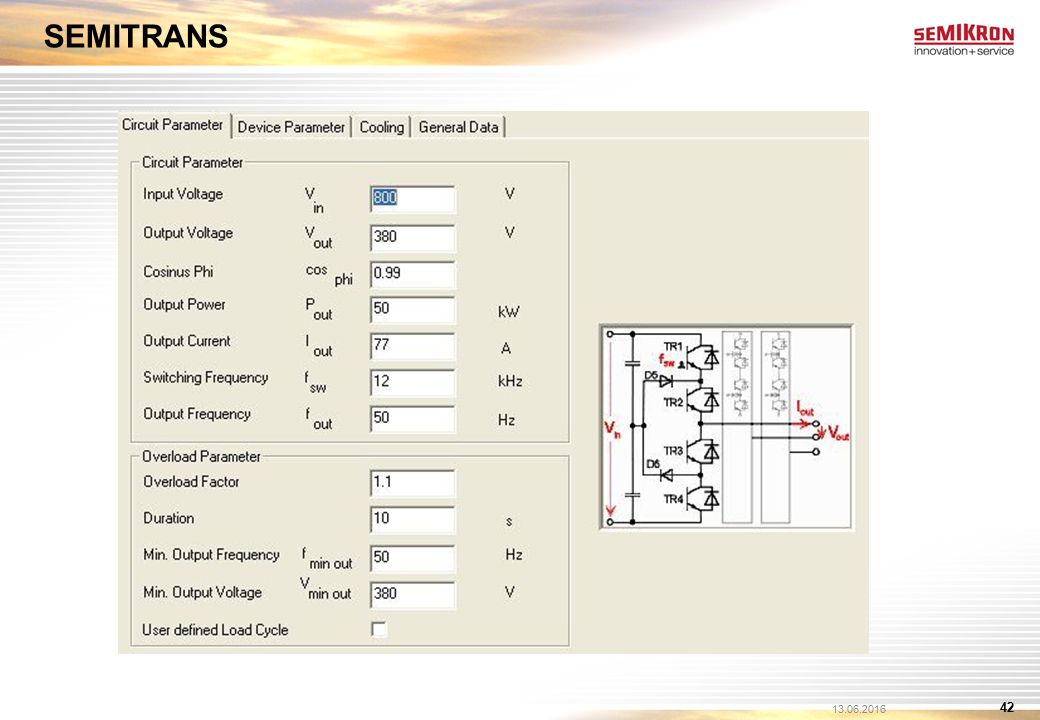The image size is (1040, 720).
Task: Click the Input Voltage field showing 800
Action: click(413, 199)
